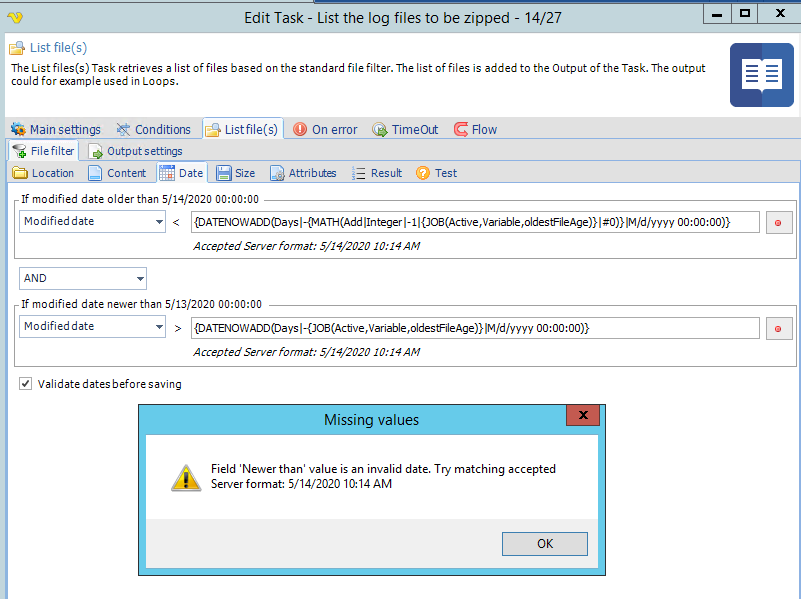Uncheck Validate dates before saving
The height and width of the screenshot is (599, 801).
(26, 384)
